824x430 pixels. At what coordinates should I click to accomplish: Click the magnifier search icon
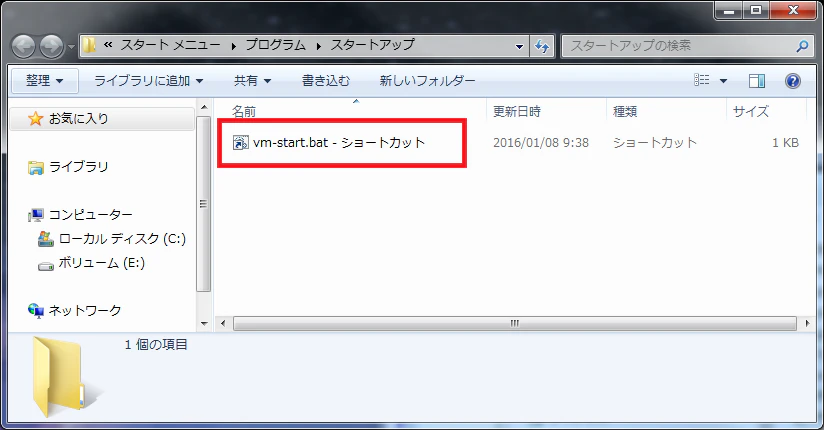802,46
